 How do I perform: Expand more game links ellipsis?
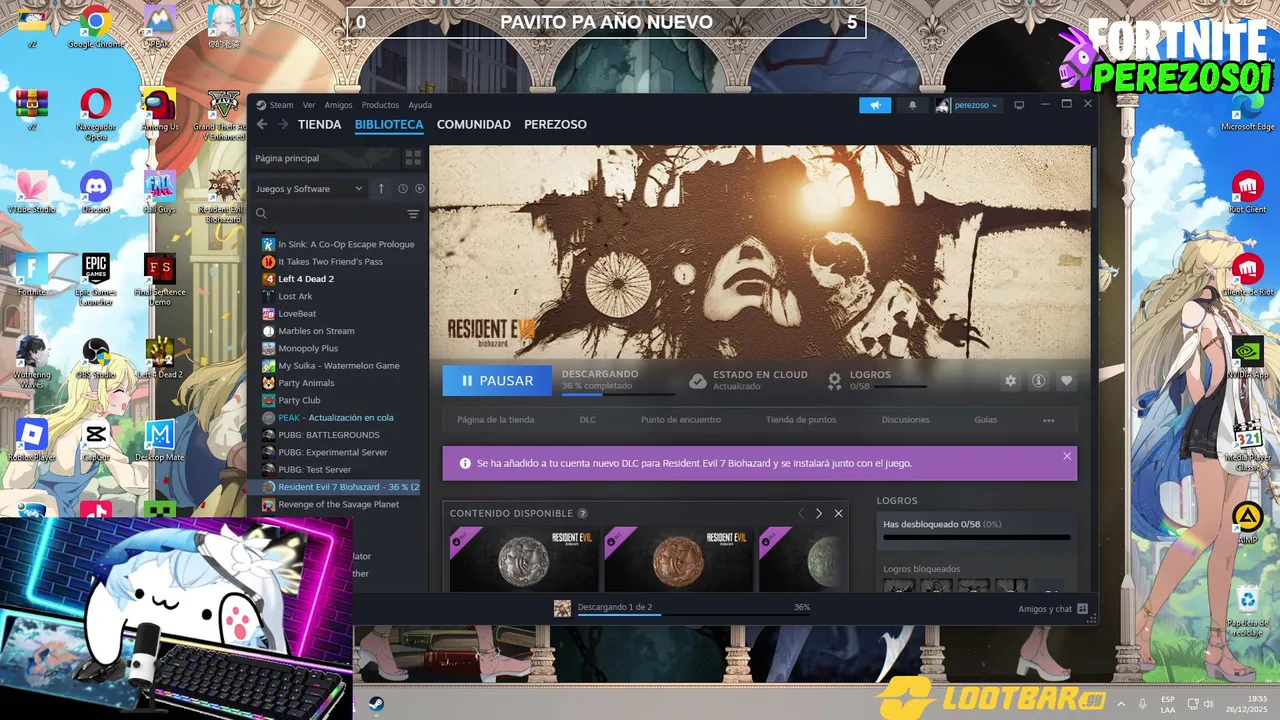click(x=1048, y=420)
